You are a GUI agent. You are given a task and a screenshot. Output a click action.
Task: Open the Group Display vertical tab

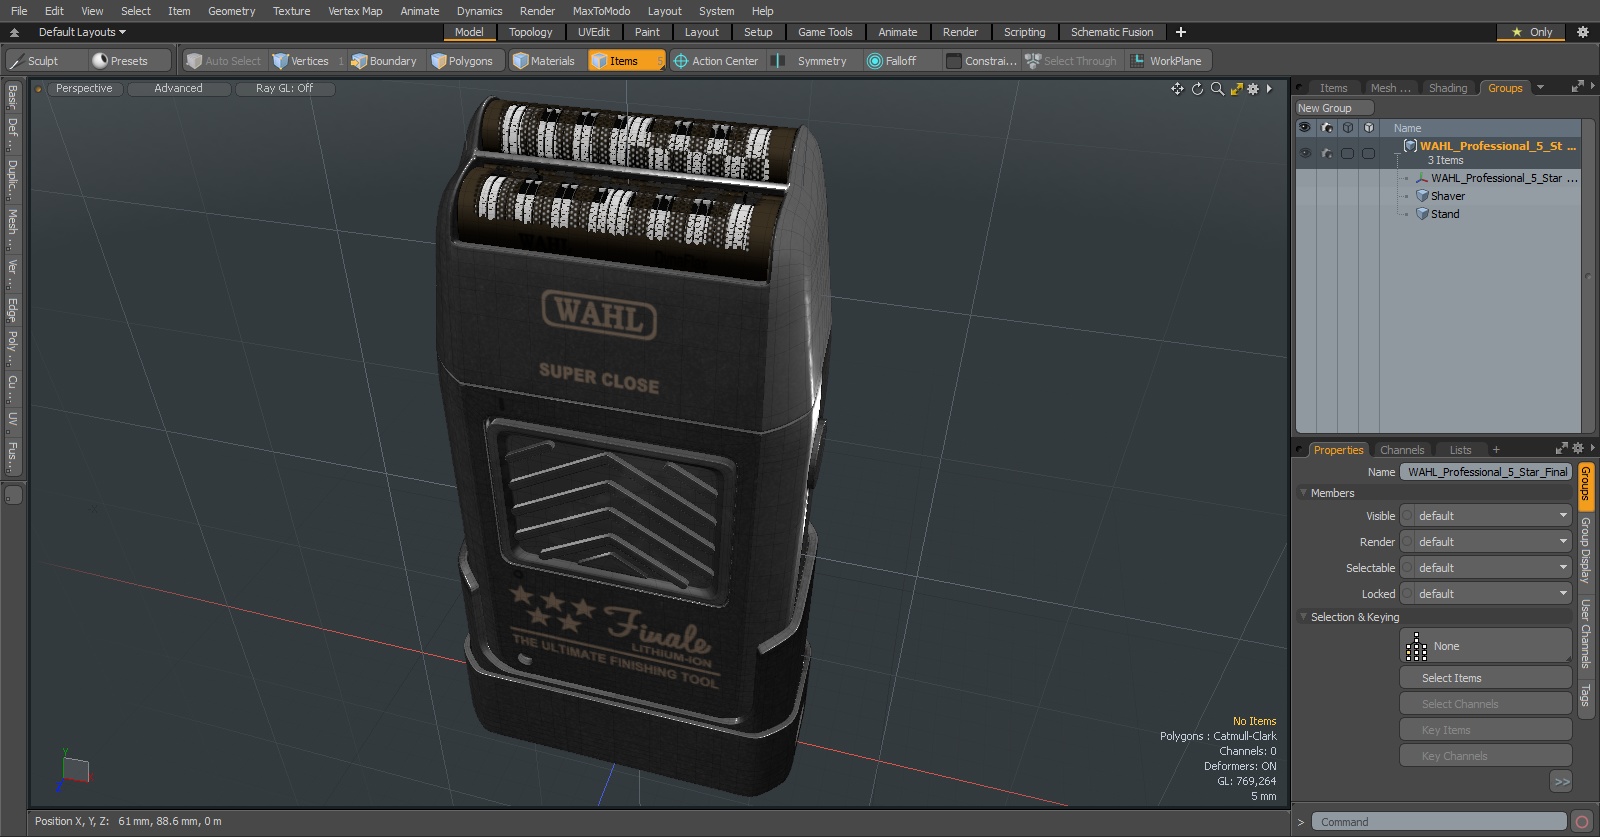pyautogui.click(x=1585, y=550)
